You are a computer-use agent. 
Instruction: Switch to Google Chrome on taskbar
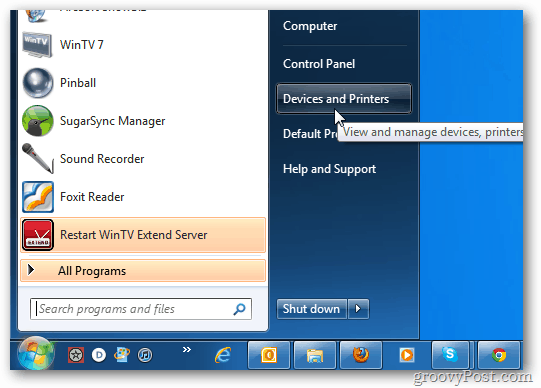point(499,355)
